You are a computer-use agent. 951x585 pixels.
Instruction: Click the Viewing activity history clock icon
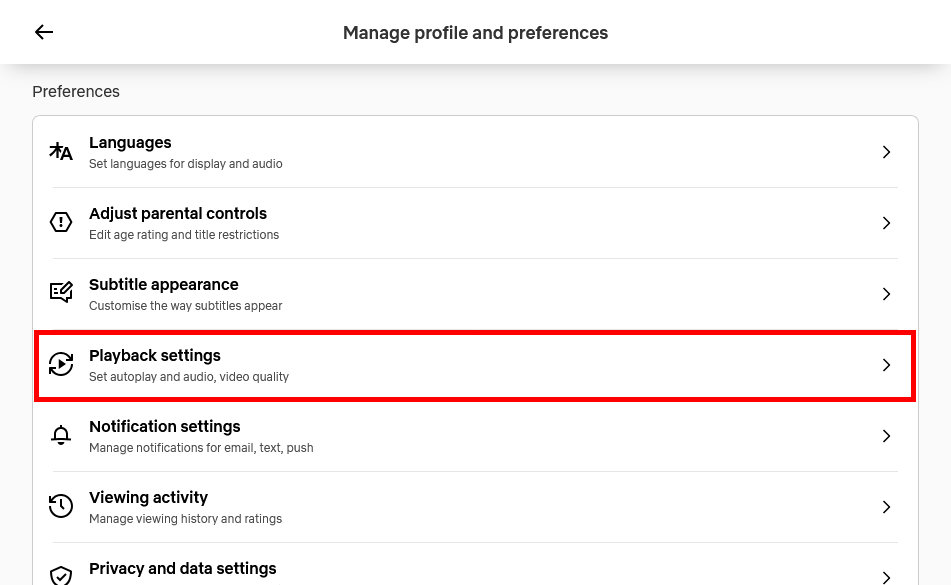tap(61, 506)
